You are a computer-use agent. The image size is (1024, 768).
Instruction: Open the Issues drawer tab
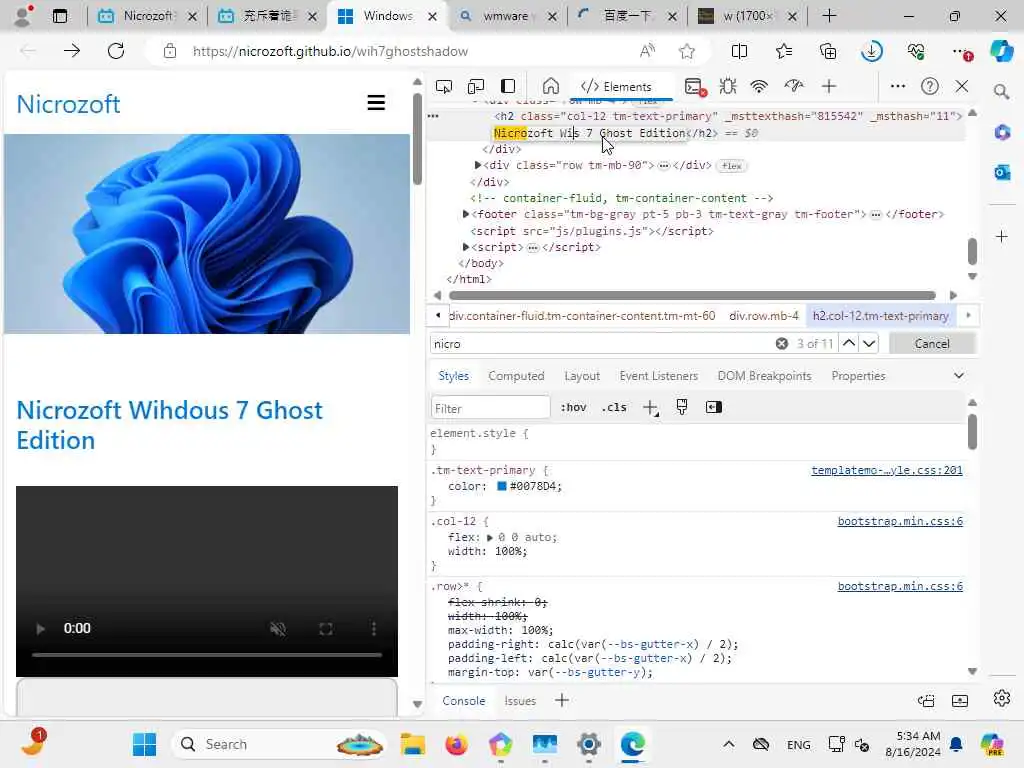tap(520, 701)
